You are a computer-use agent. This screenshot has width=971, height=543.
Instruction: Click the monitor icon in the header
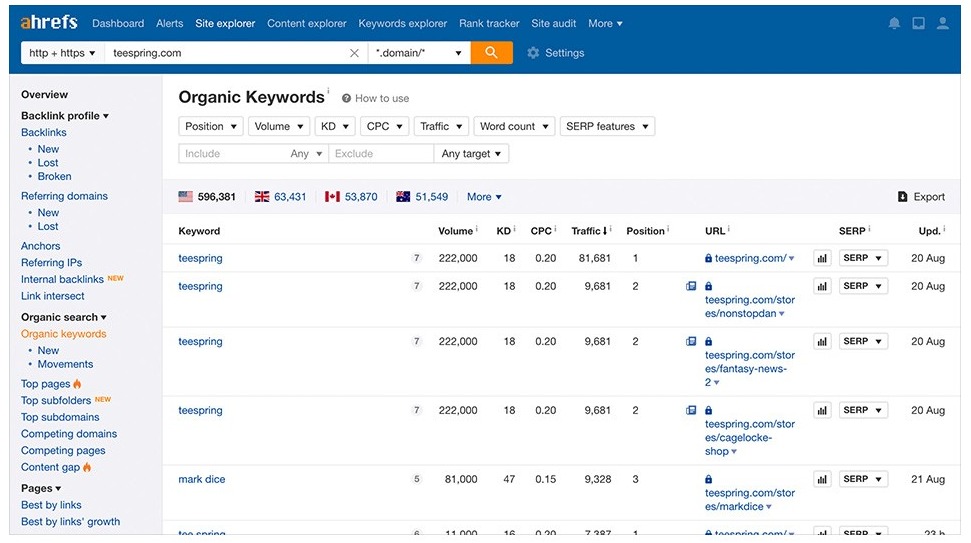pos(918,24)
